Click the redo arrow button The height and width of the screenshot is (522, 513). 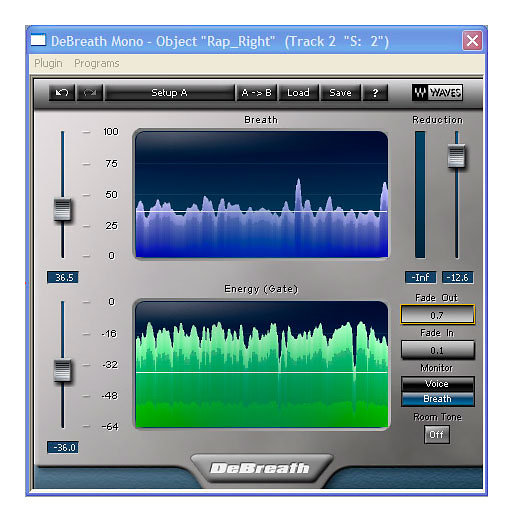pos(90,92)
